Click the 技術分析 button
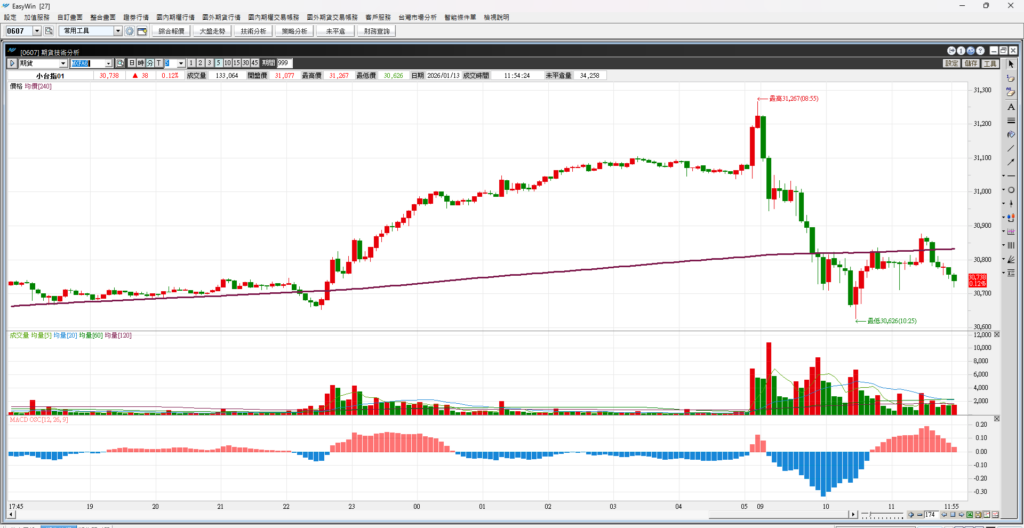The height and width of the screenshot is (528, 1024). click(253, 31)
